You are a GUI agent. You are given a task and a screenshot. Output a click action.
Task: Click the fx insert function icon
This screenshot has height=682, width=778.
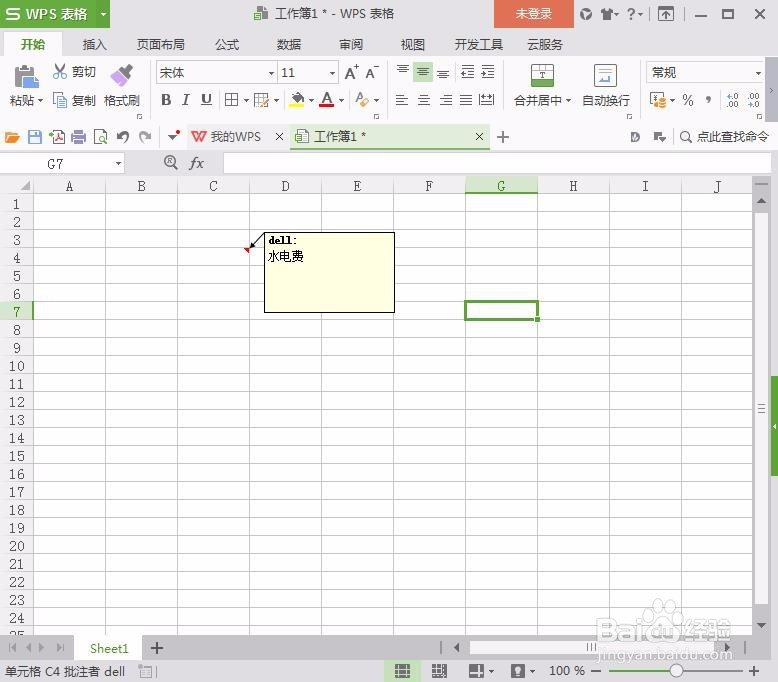tap(196, 163)
